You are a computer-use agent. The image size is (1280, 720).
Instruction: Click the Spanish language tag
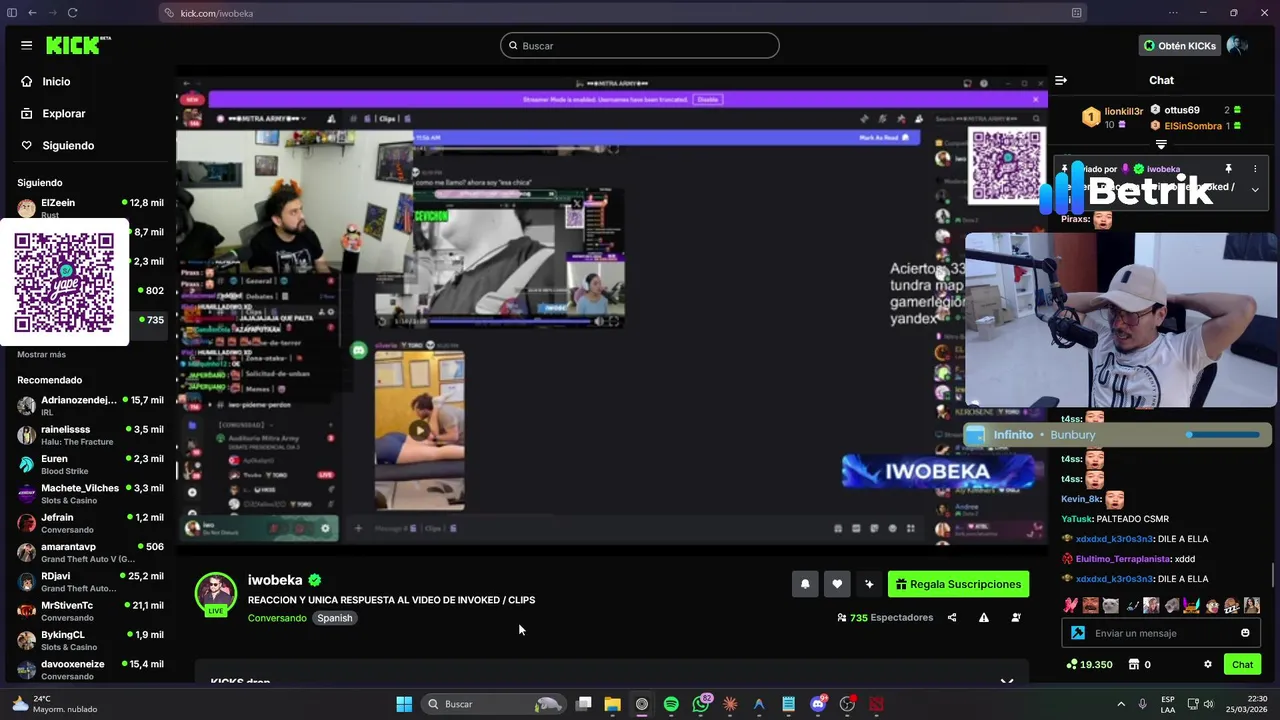click(x=335, y=618)
